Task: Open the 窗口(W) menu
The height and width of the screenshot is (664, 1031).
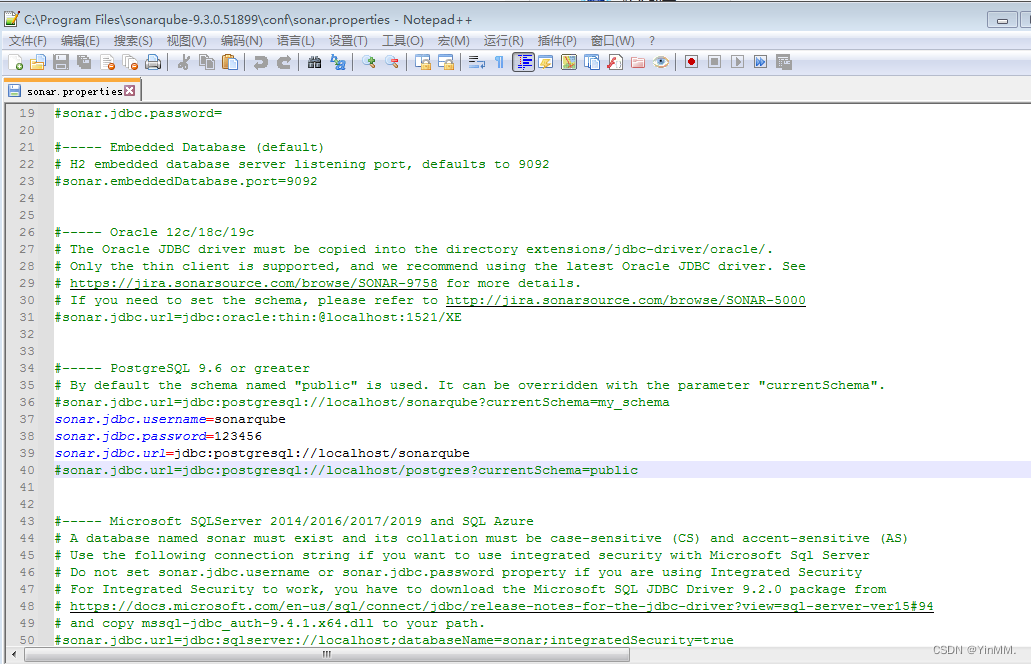Action: 613,41
